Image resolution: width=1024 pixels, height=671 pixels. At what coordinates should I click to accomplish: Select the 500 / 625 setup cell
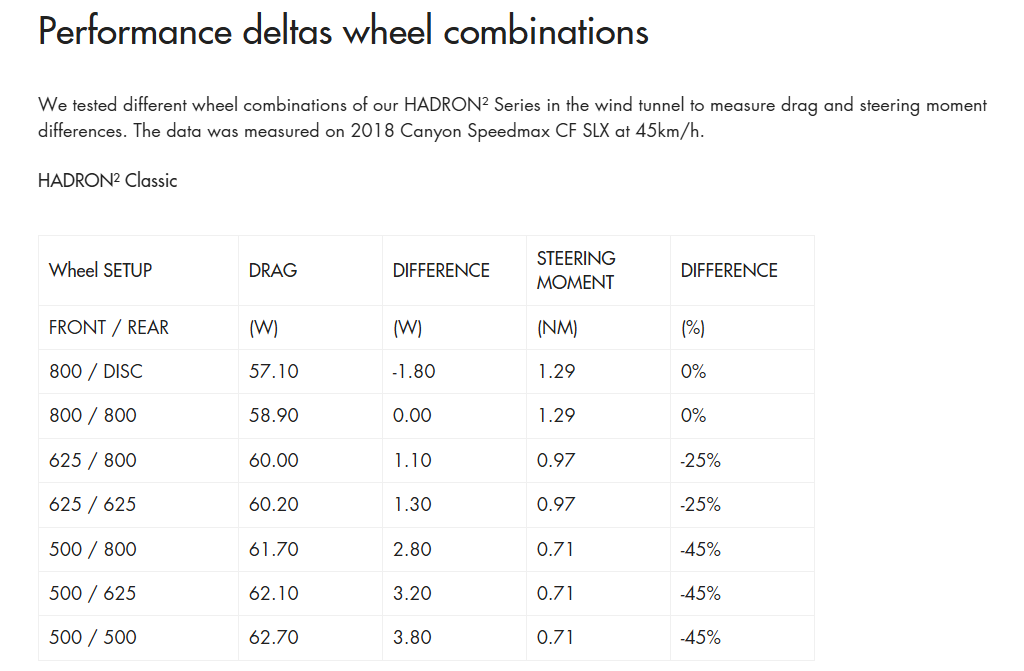(93, 593)
